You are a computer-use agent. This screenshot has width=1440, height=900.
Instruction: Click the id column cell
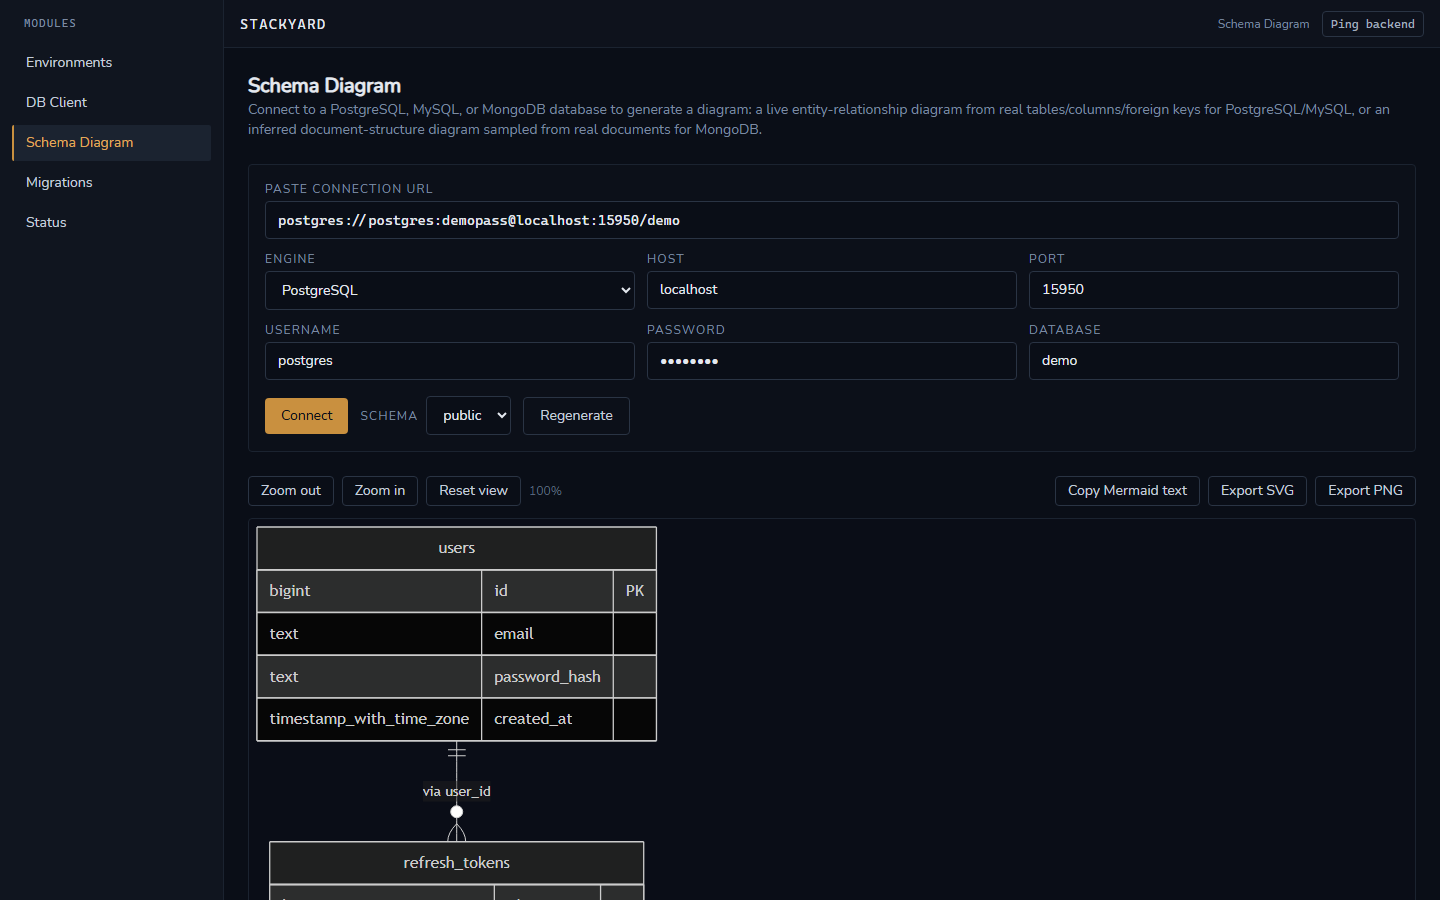pyautogui.click(x=547, y=591)
